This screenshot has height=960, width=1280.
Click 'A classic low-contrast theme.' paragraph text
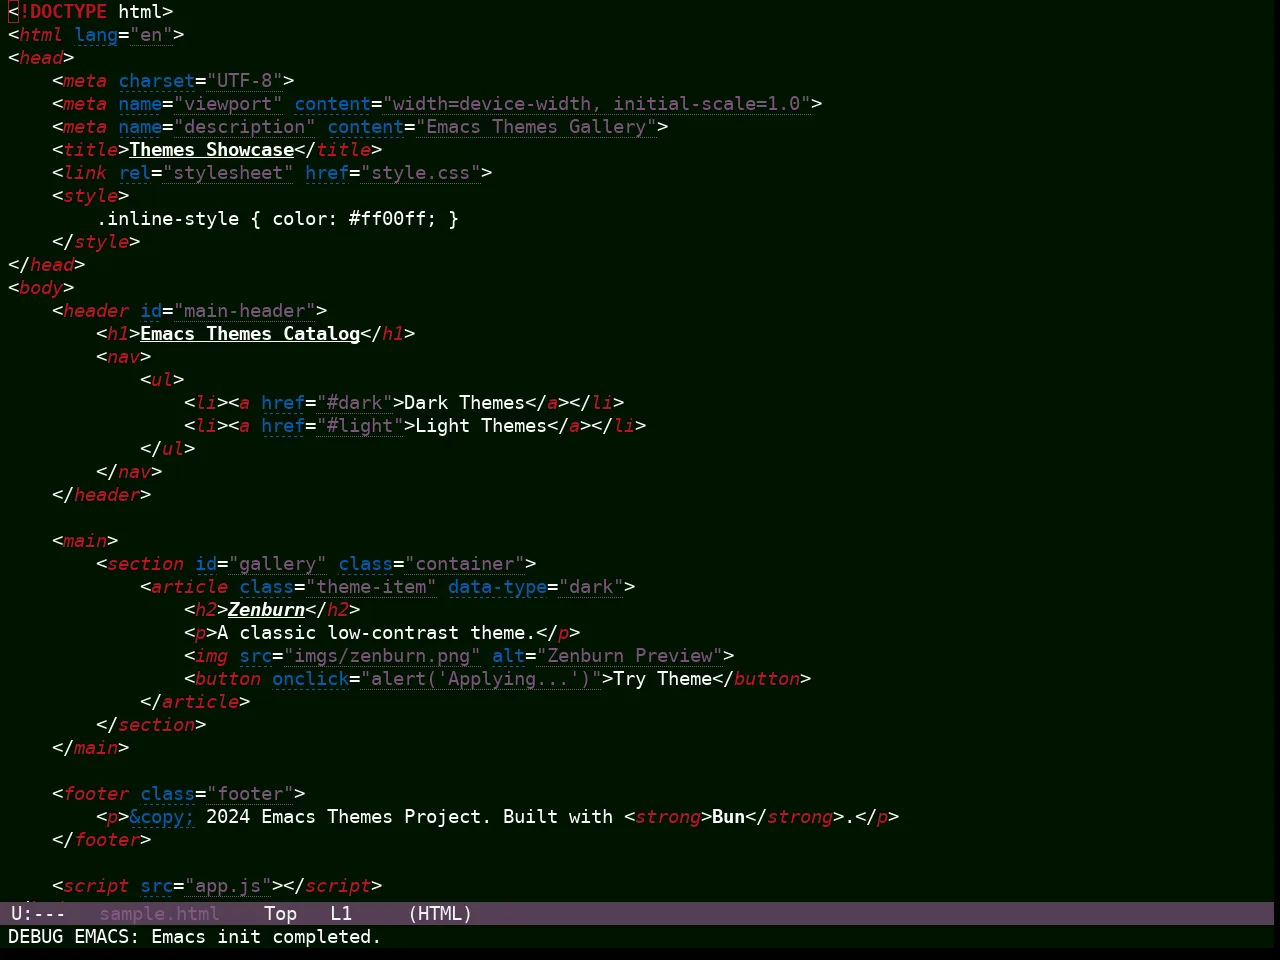(377, 633)
